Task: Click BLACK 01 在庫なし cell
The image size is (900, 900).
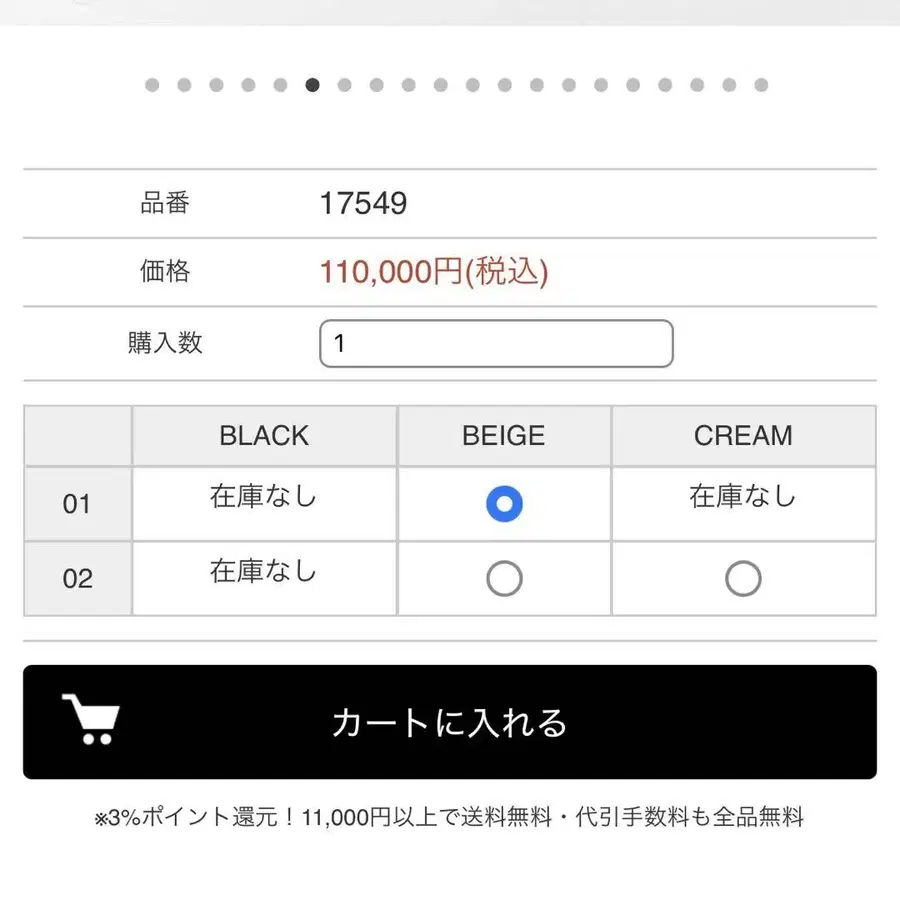Action: pyautogui.click(x=264, y=497)
